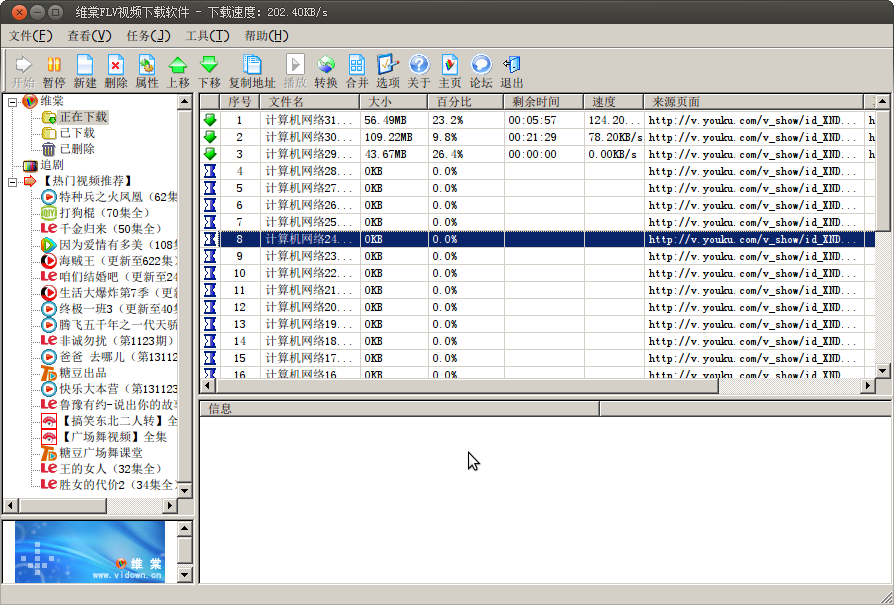Open 糖豆出品 tree entry

click(83, 373)
